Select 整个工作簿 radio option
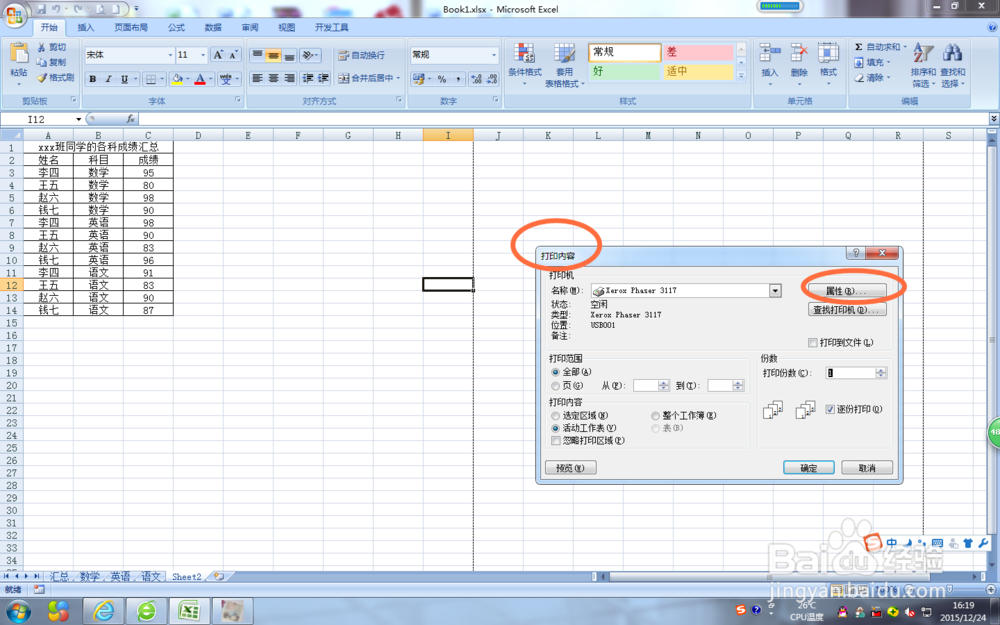The height and width of the screenshot is (625, 1000). click(655, 416)
